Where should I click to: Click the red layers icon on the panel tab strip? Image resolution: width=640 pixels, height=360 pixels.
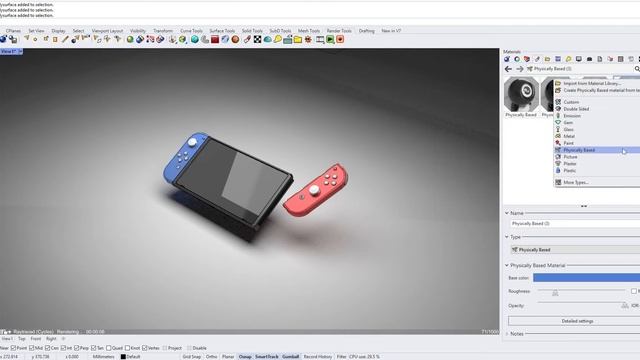[527, 59]
